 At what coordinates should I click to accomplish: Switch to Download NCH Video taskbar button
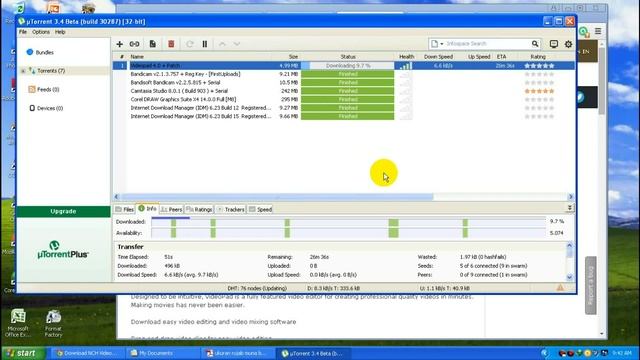(87, 353)
